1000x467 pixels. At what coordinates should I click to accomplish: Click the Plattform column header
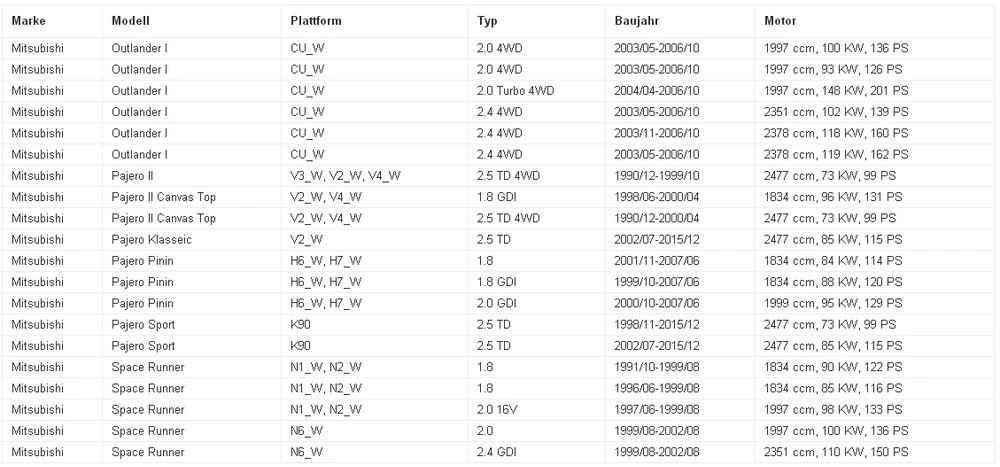[374, 21]
